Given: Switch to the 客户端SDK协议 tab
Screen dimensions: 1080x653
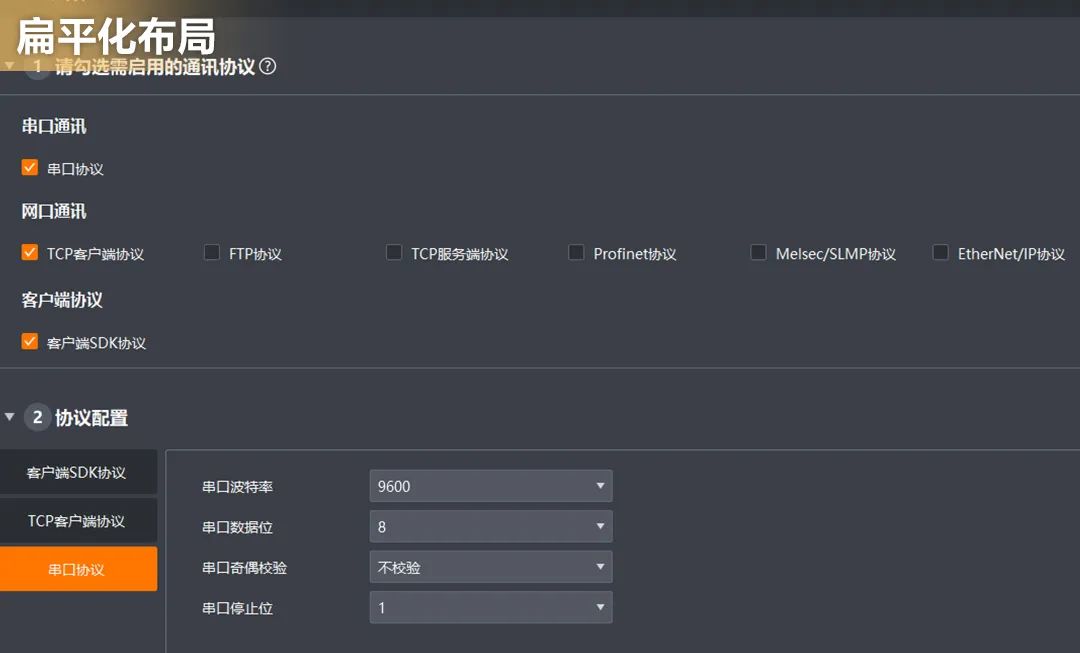Looking at the screenshot, I should click(x=77, y=472).
